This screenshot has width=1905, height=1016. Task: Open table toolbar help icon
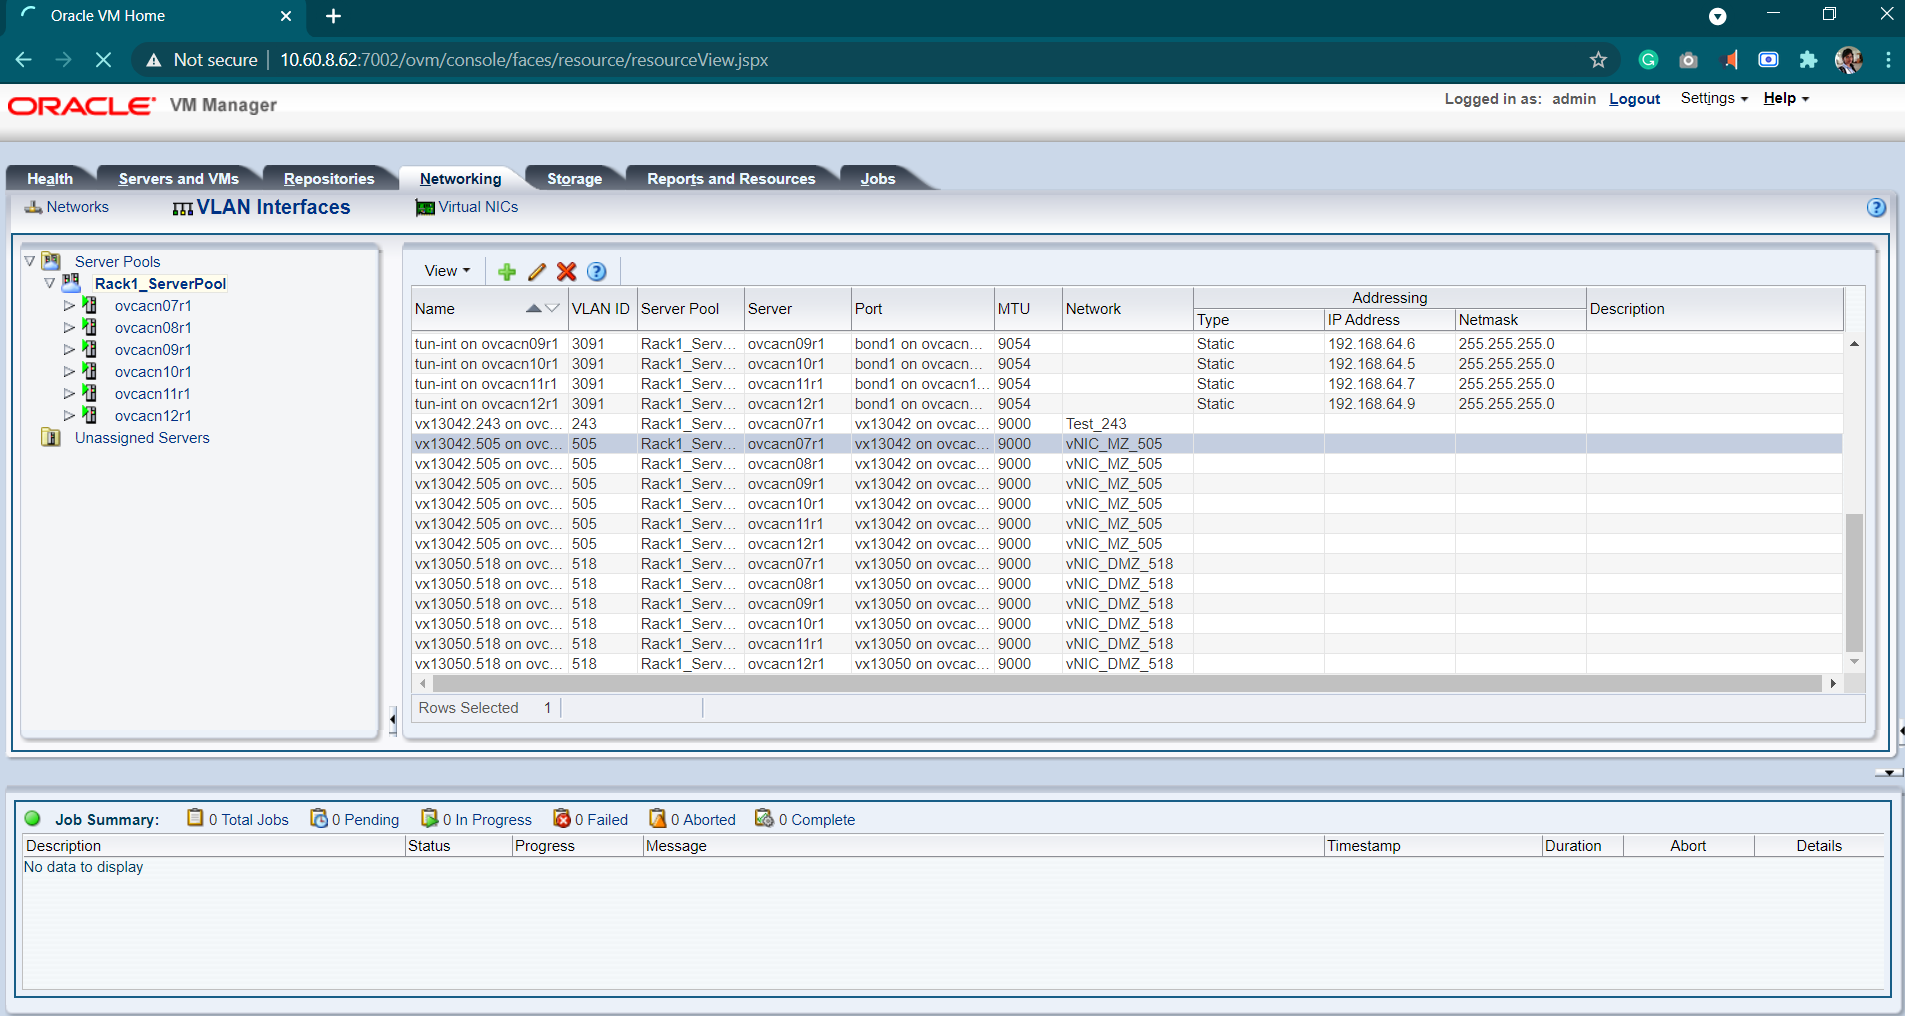[597, 271]
